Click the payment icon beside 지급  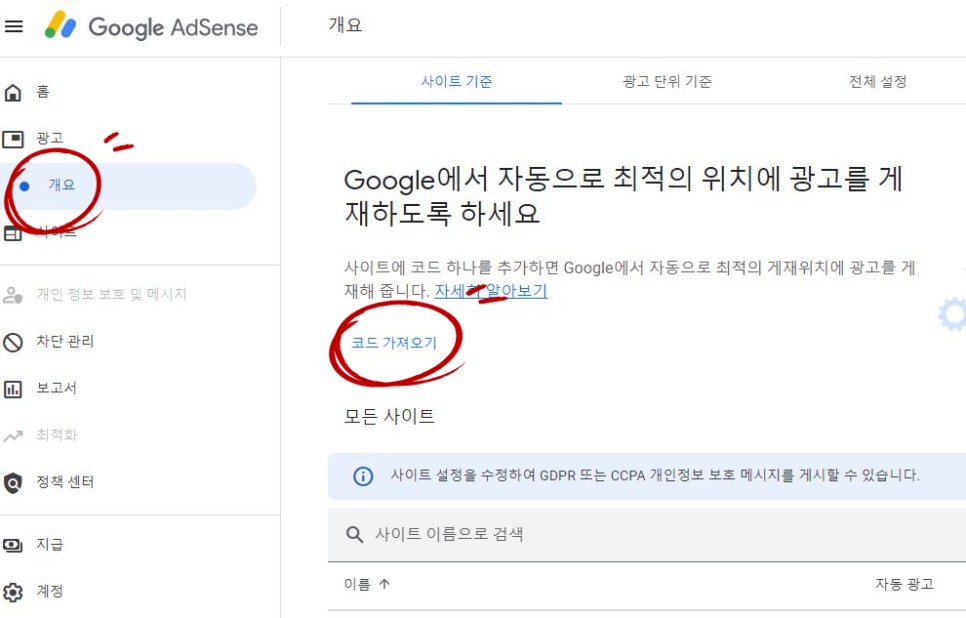click(x=12, y=545)
